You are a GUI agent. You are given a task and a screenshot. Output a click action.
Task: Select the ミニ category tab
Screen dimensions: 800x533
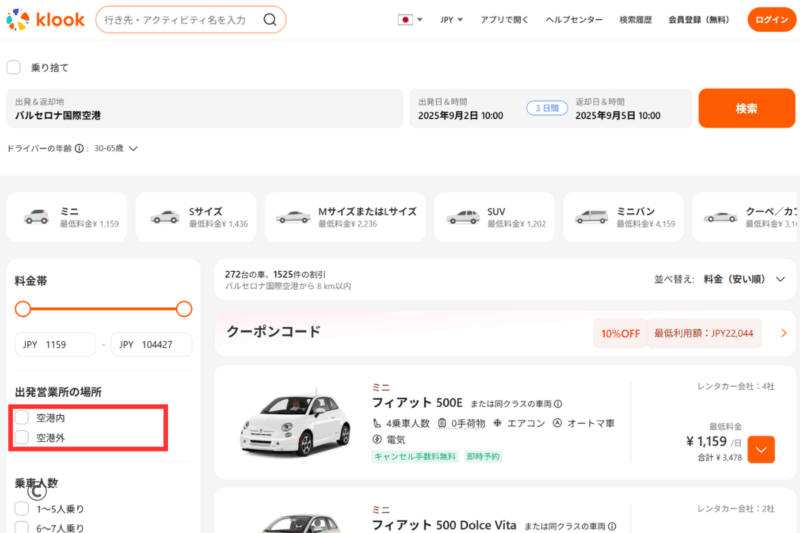(x=67, y=217)
